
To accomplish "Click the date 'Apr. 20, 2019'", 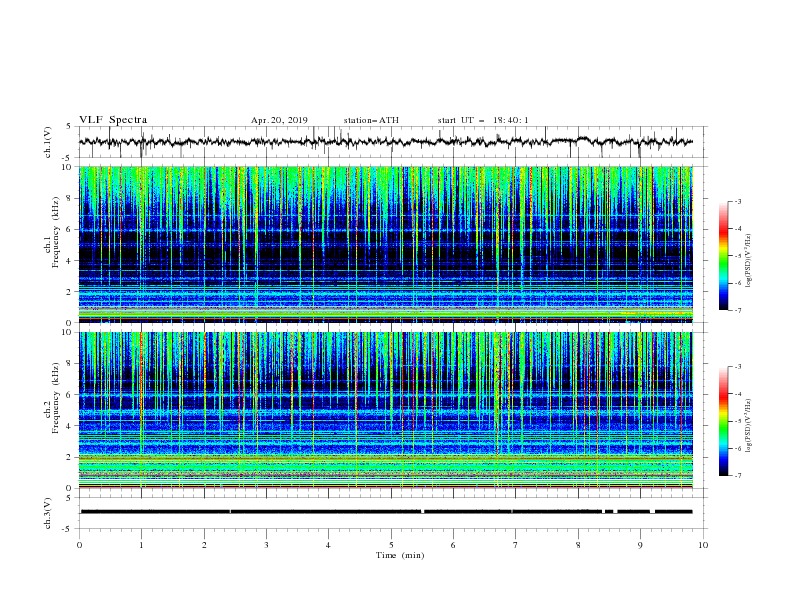I will tap(279, 120).
